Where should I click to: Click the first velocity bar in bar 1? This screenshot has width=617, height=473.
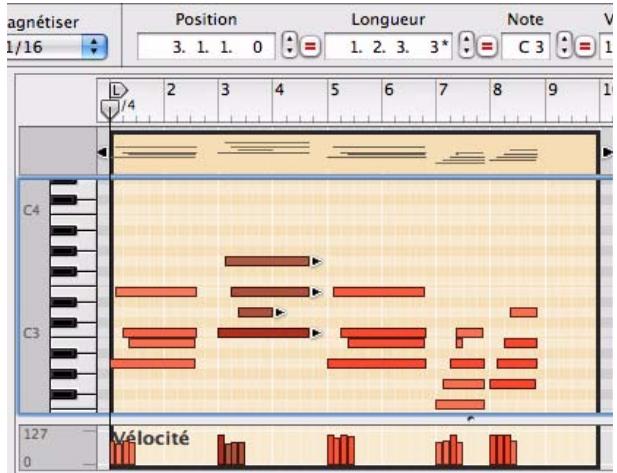click(x=114, y=454)
